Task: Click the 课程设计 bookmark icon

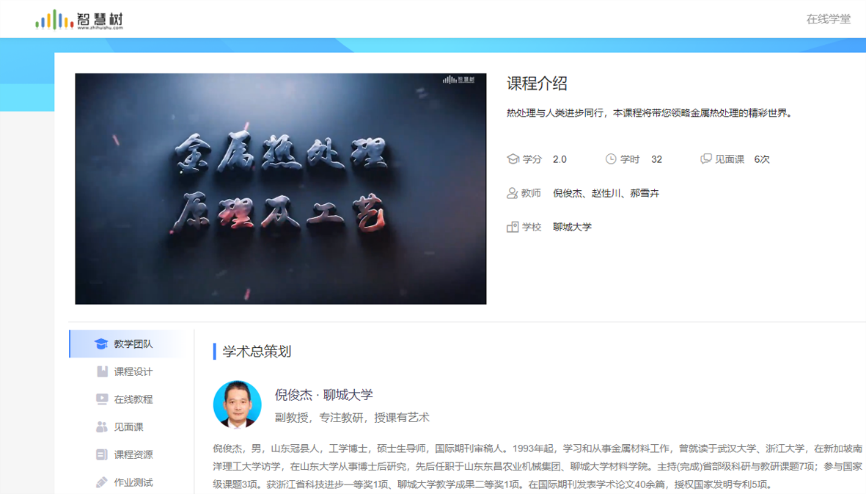Action: tap(102, 371)
